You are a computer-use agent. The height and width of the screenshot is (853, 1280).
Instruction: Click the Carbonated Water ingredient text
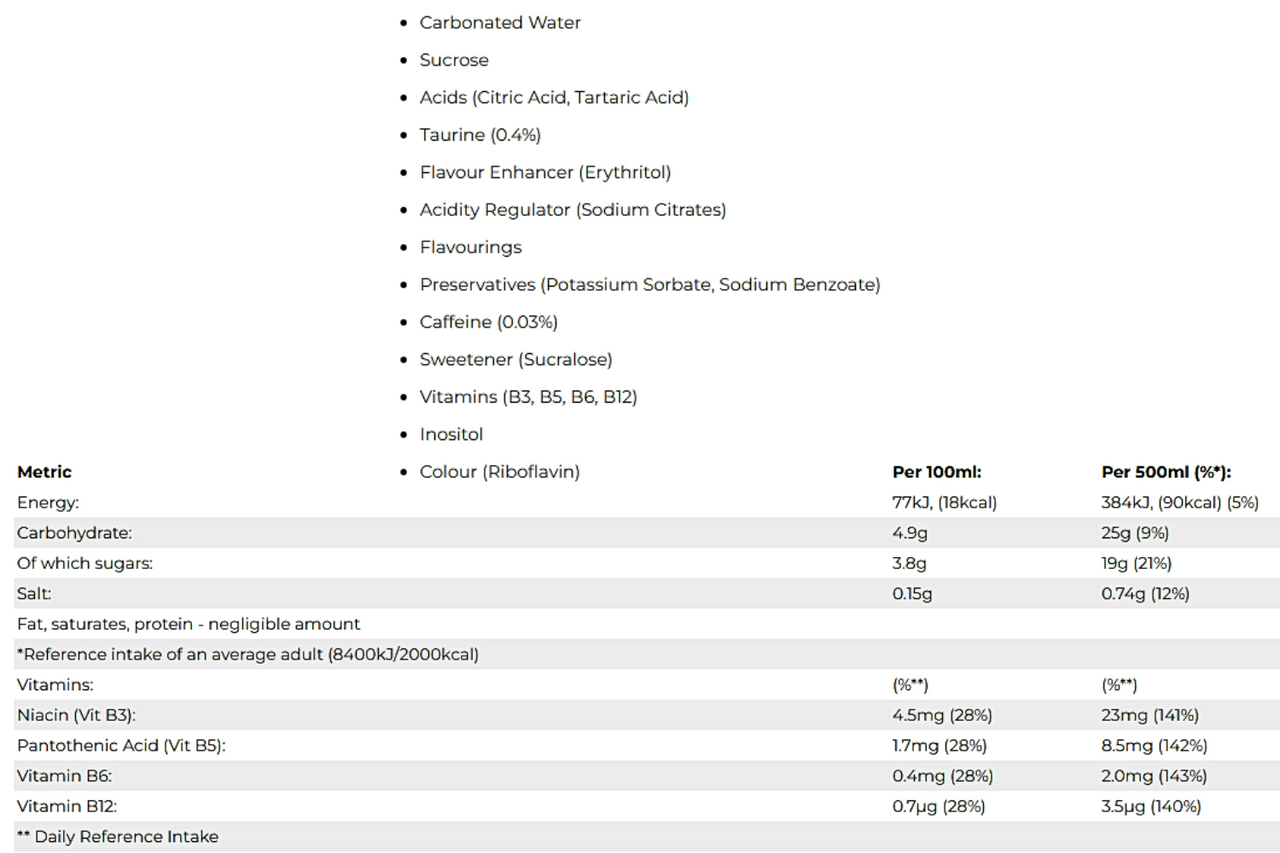pyautogui.click(x=500, y=22)
